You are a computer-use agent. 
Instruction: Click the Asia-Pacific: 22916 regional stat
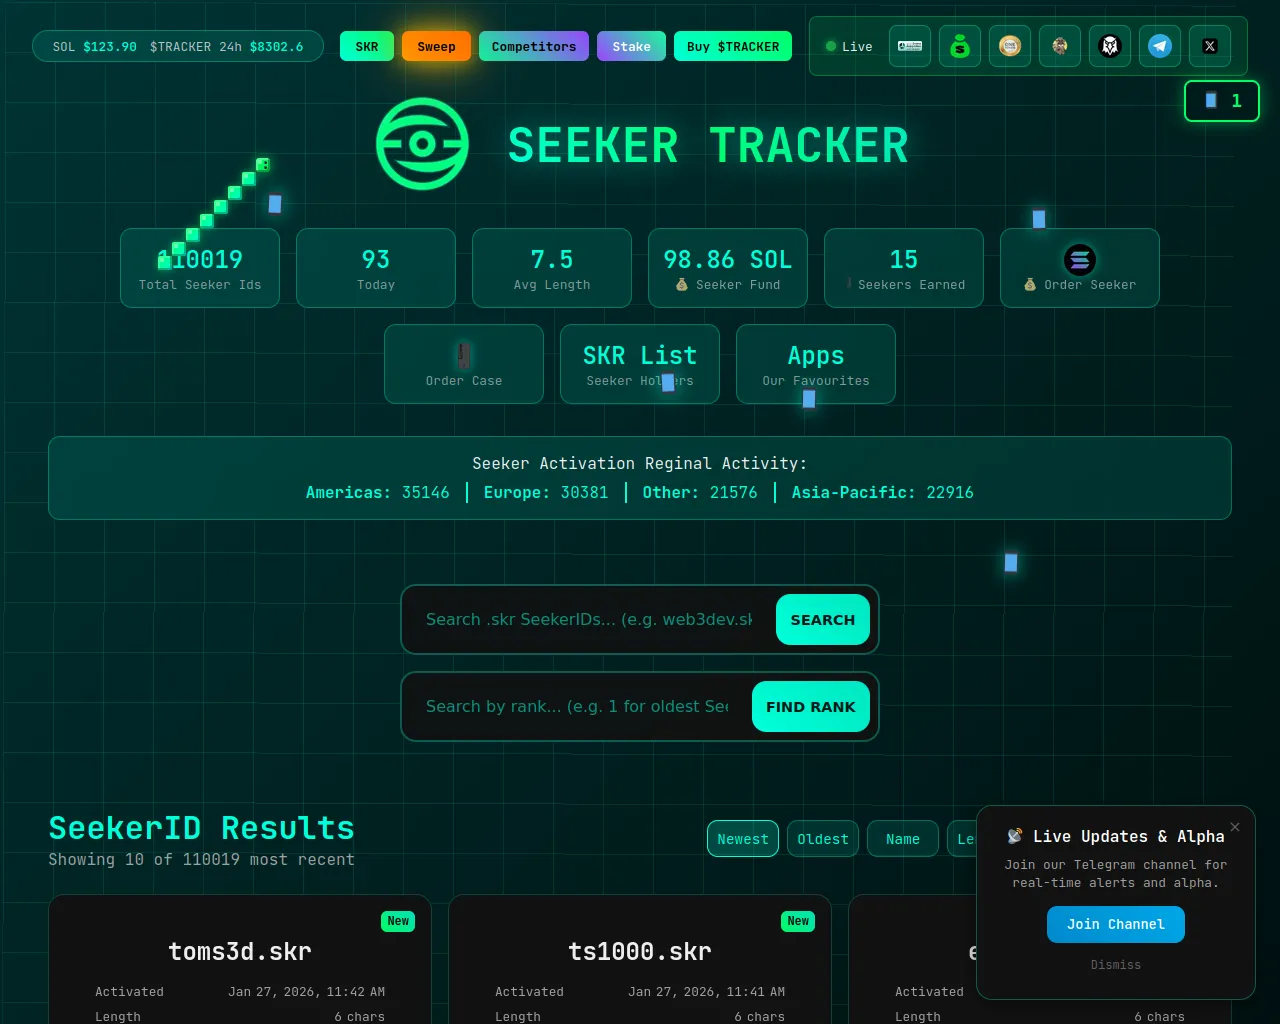[883, 492]
